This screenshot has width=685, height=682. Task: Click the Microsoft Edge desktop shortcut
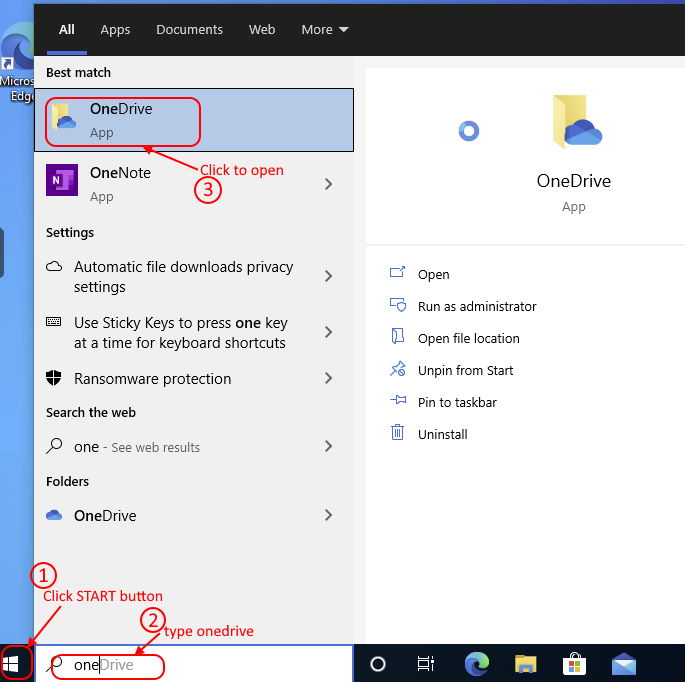tap(17, 61)
